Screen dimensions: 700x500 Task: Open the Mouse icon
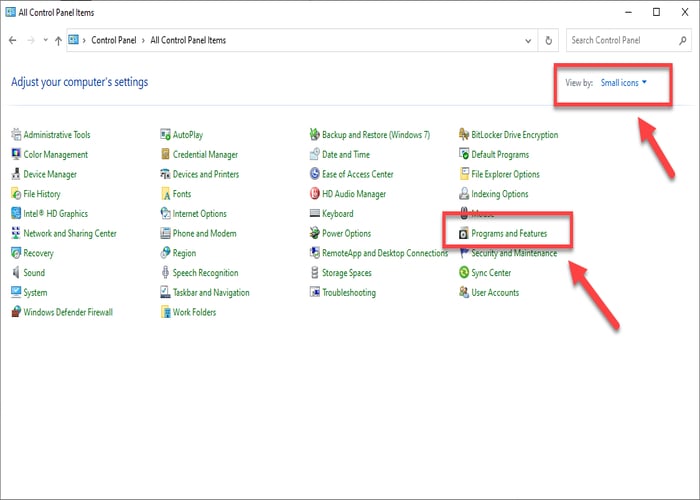[464, 212]
